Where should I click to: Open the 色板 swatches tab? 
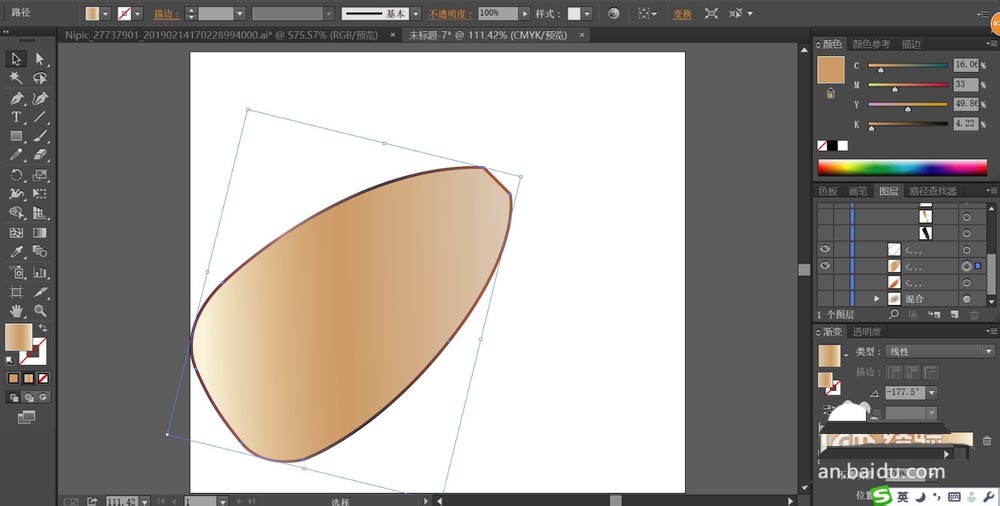tap(828, 191)
